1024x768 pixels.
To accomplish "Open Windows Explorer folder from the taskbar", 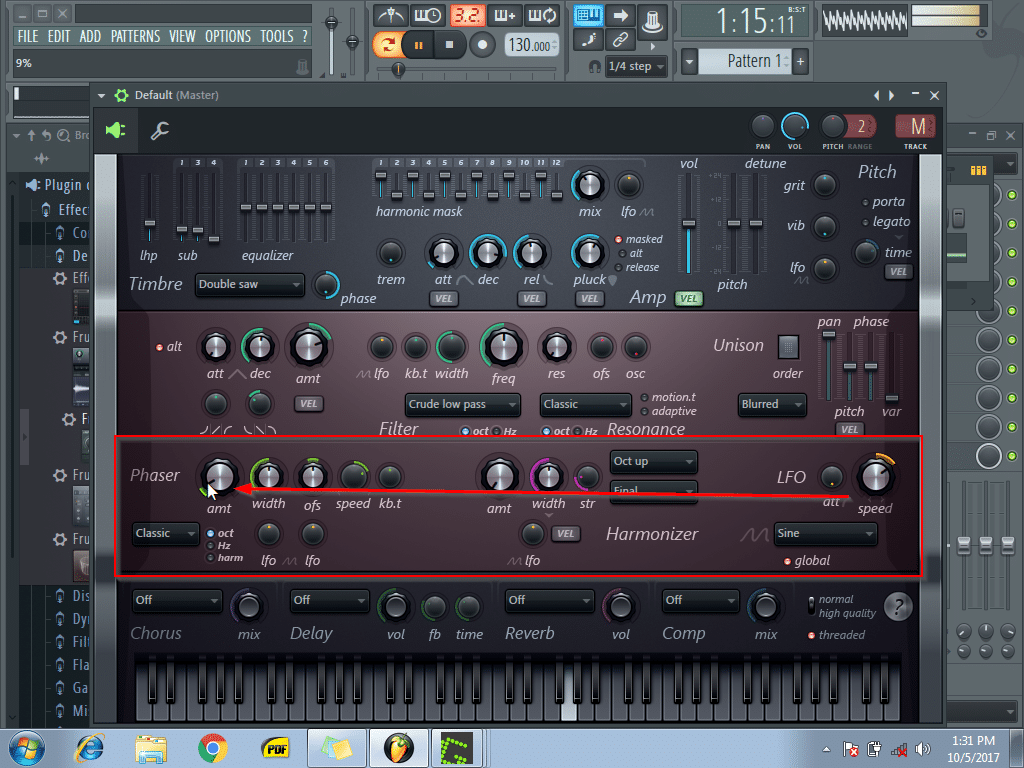I will pos(151,748).
